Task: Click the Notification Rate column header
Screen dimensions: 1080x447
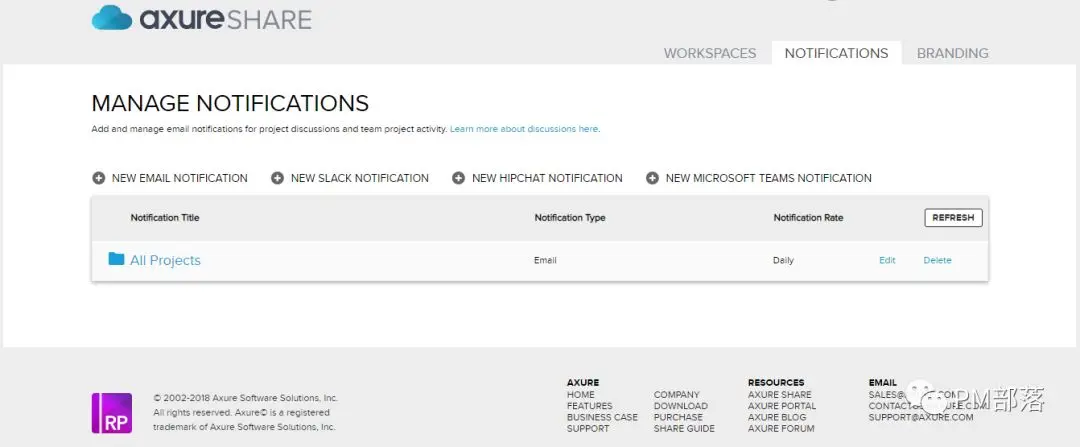Action: [x=808, y=218]
